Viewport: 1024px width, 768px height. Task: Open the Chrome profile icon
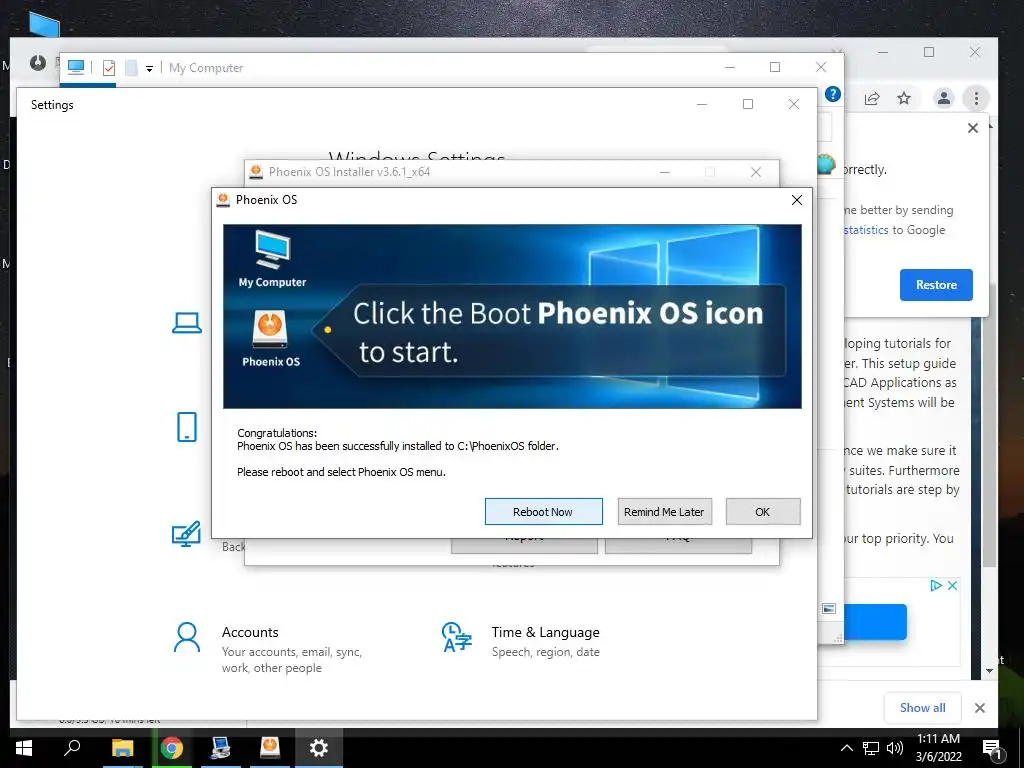(944, 99)
